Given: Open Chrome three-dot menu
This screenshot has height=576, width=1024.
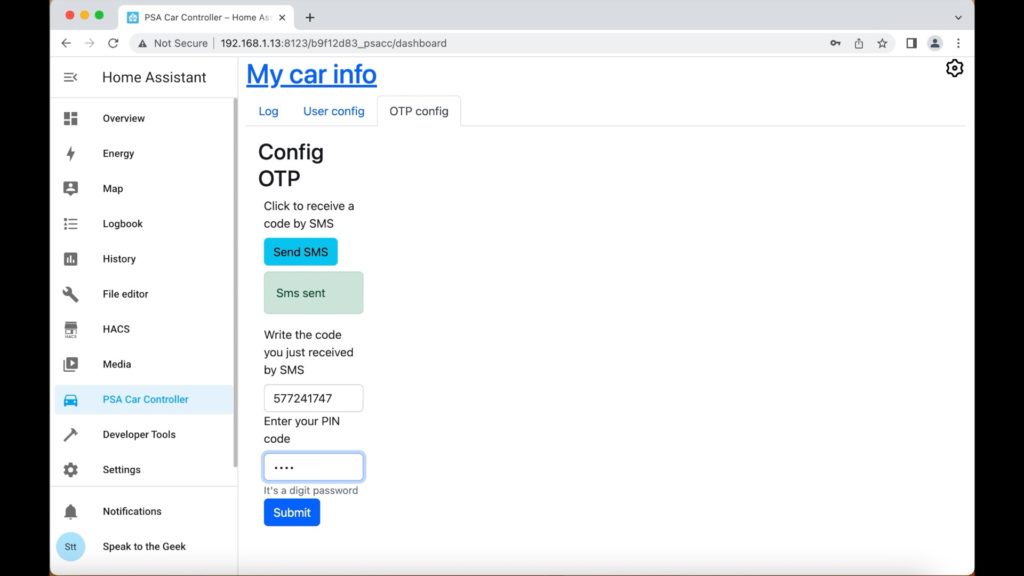Looking at the screenshot, I should coord(958,43).
